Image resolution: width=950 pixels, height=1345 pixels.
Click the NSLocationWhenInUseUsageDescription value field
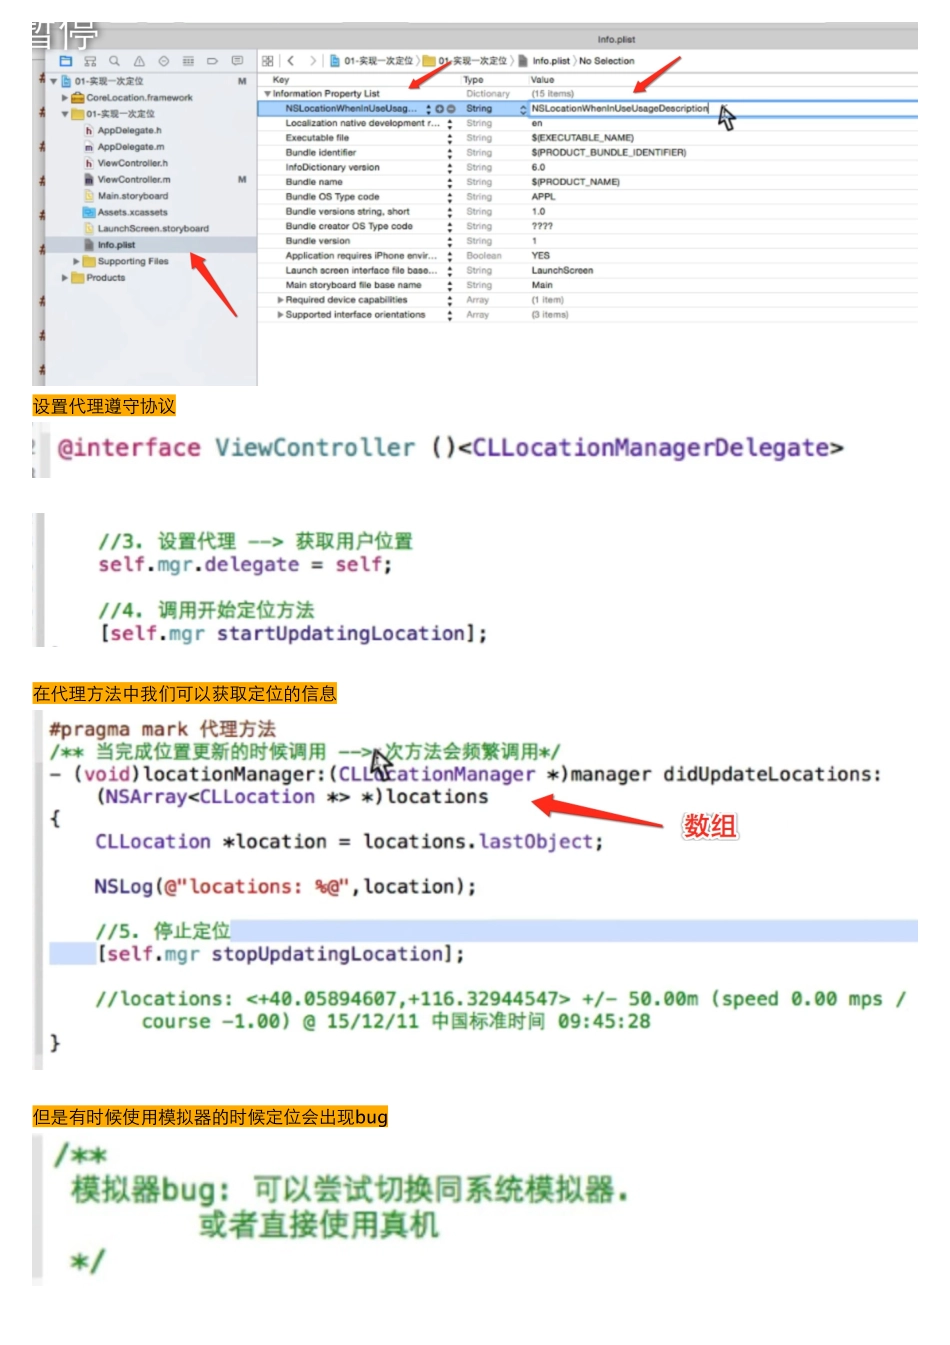(619, 109)
